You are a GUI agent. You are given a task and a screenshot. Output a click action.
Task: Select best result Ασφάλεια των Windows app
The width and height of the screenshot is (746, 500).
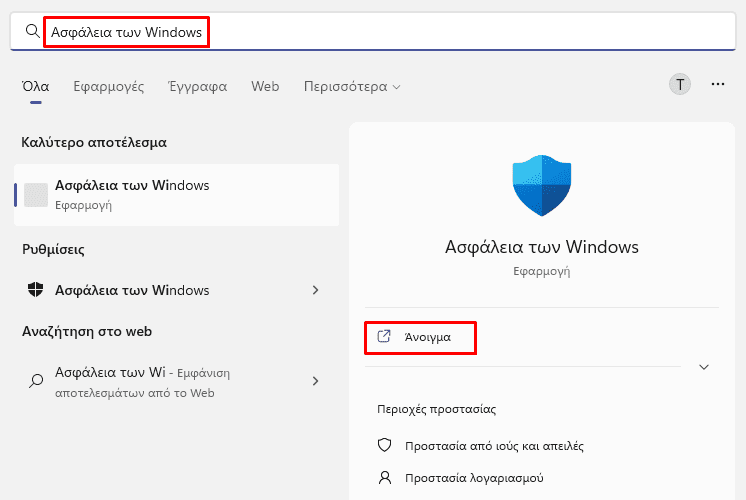click(x=177, y=195)
